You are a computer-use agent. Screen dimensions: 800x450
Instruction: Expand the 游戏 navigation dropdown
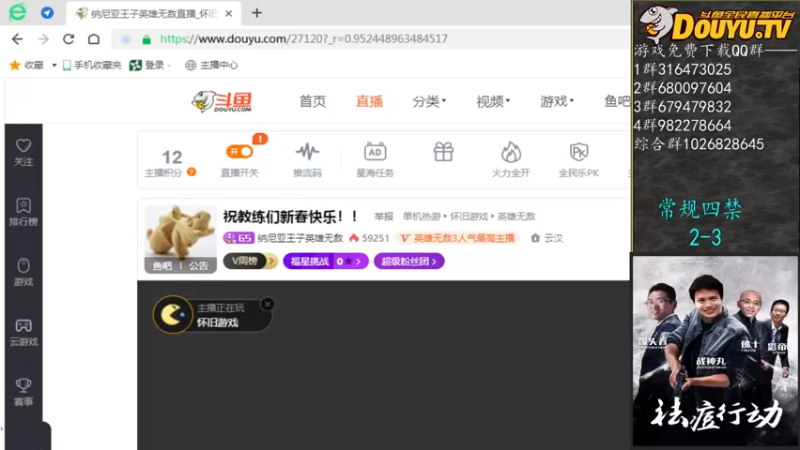[557, 102]
